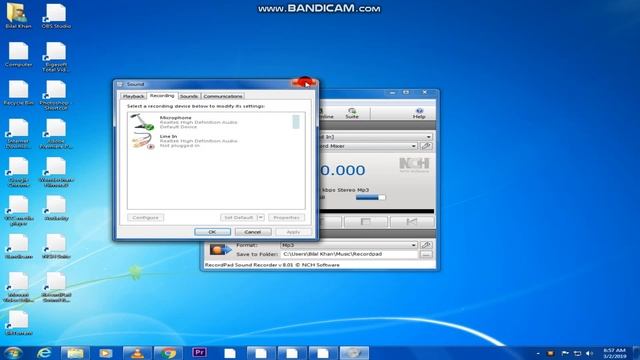Open the Windows Start menu orb
The height and width of the screenshot is (360, 640).
pos(13,353)
